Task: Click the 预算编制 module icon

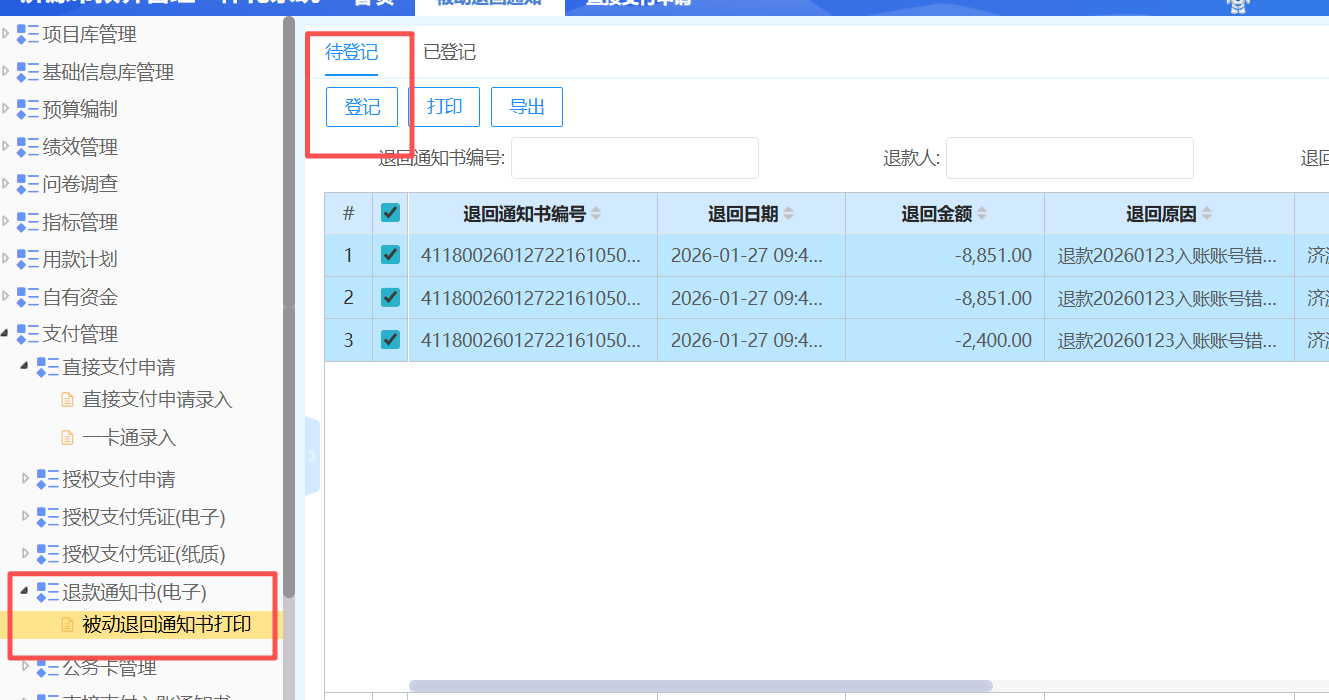Action: click(x=28, y=110)
